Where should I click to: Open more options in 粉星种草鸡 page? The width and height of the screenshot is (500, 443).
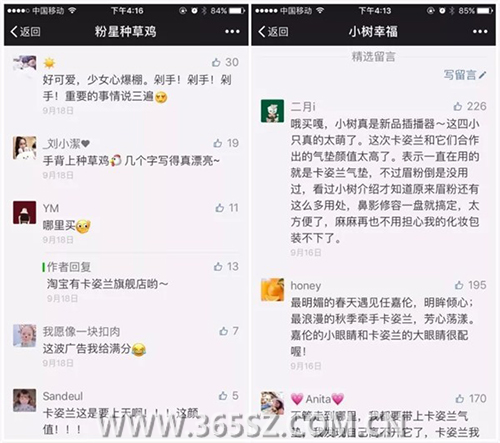point(232,32)
